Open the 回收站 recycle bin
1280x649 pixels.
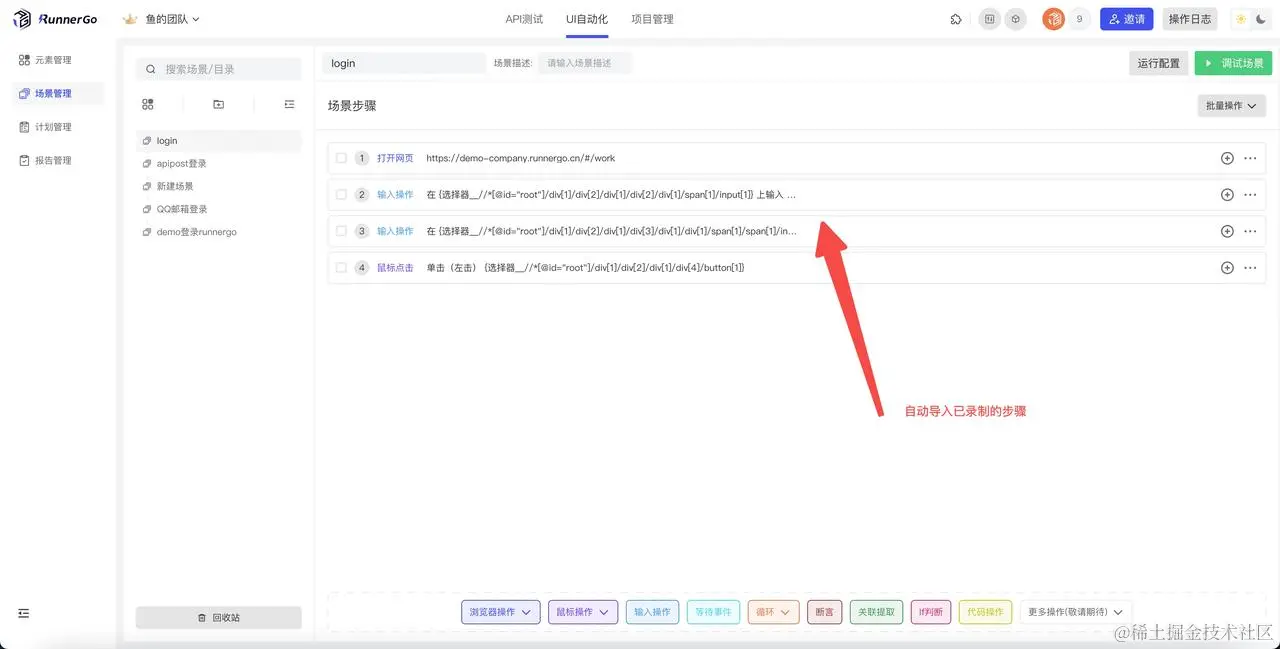click(219, 618)
